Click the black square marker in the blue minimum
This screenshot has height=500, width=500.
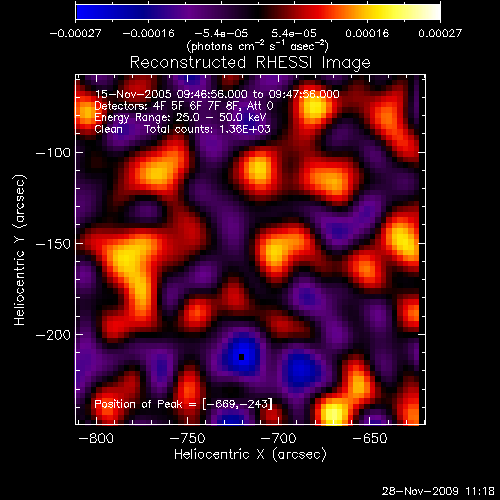[x=242, y=357]
